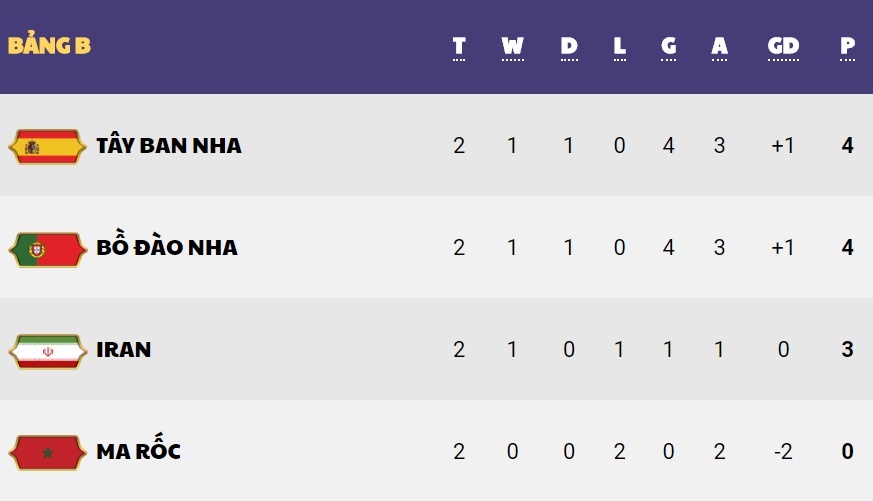Click the D column header
Viewport: 873px width, 501px height.
tap(568, 46)
